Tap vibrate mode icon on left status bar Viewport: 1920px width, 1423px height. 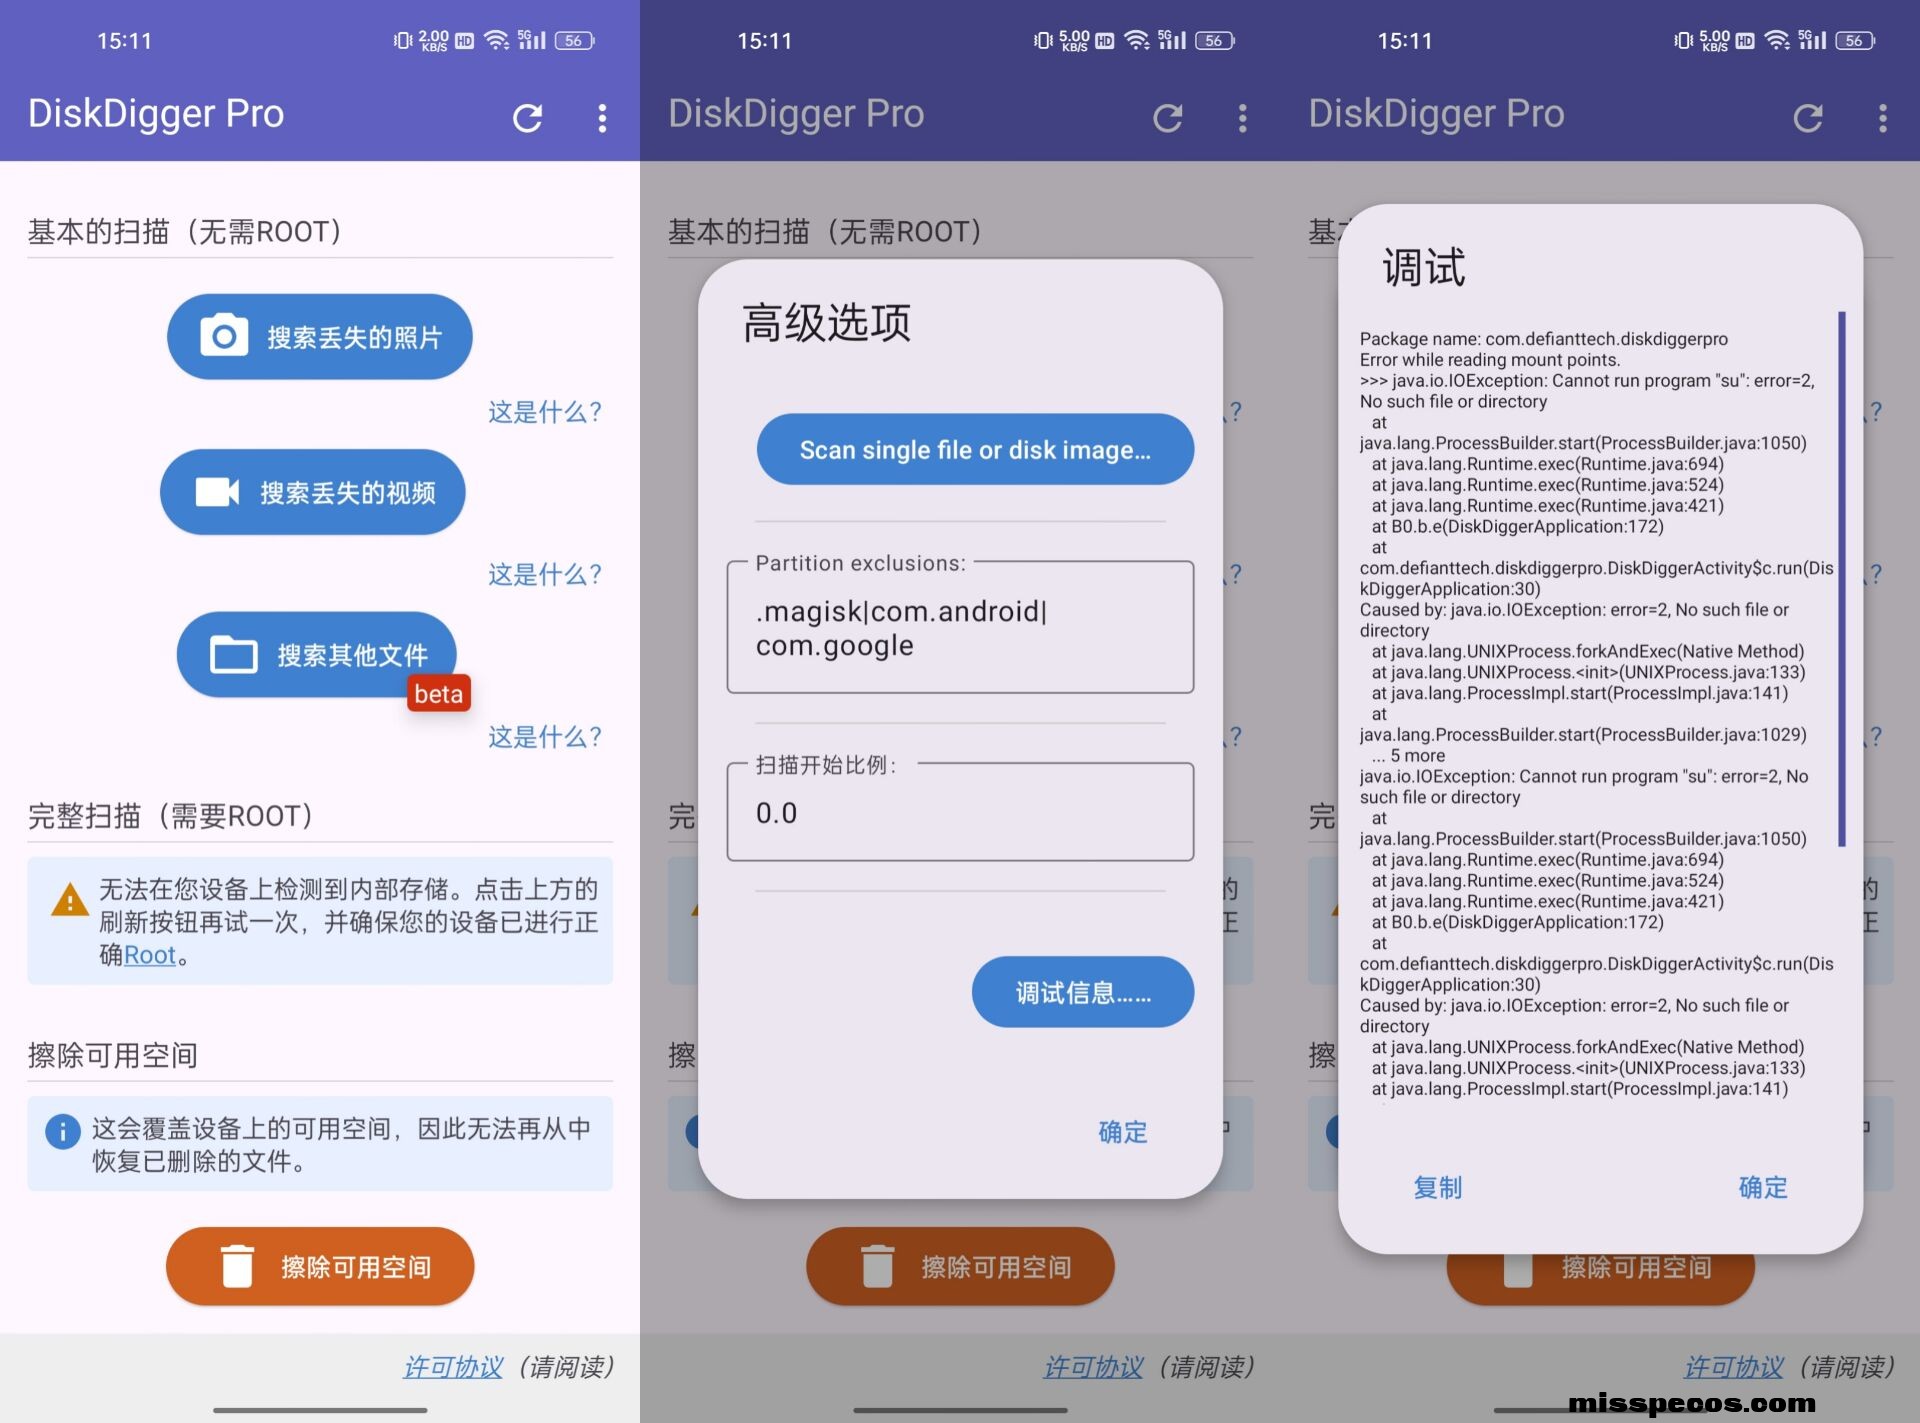click(x=402, y=41)
